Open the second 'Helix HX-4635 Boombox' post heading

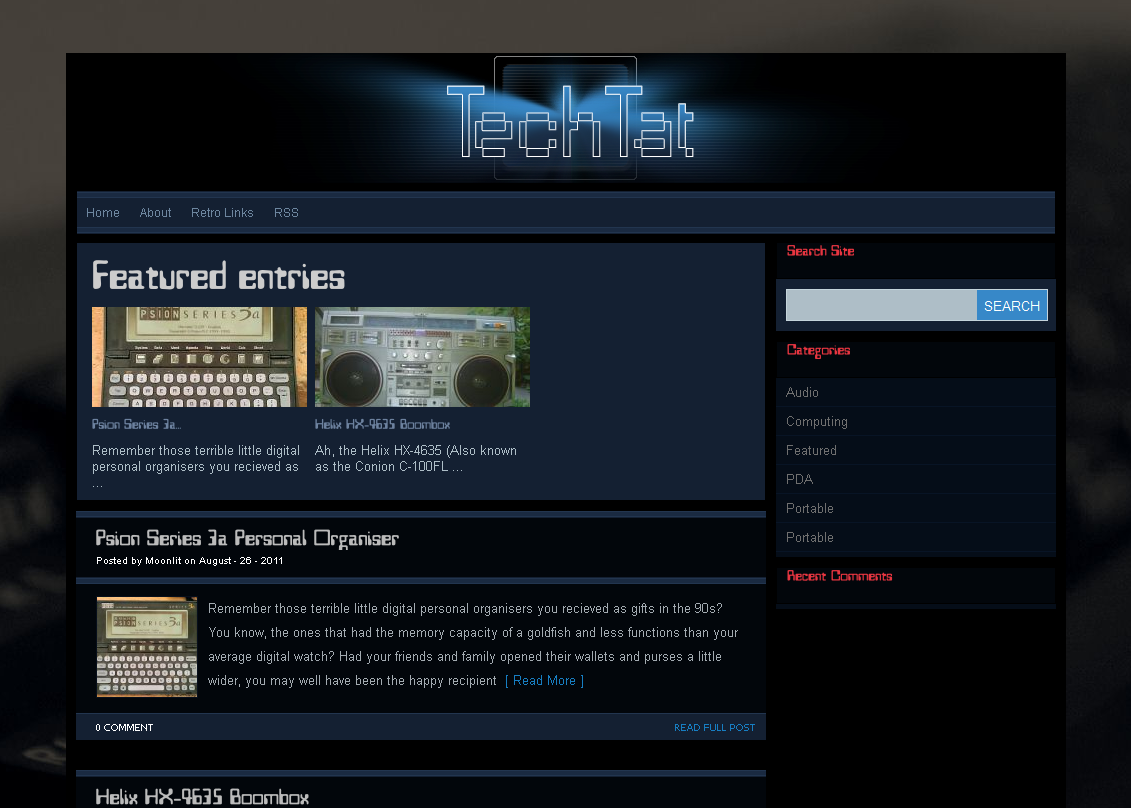(202, 796)
